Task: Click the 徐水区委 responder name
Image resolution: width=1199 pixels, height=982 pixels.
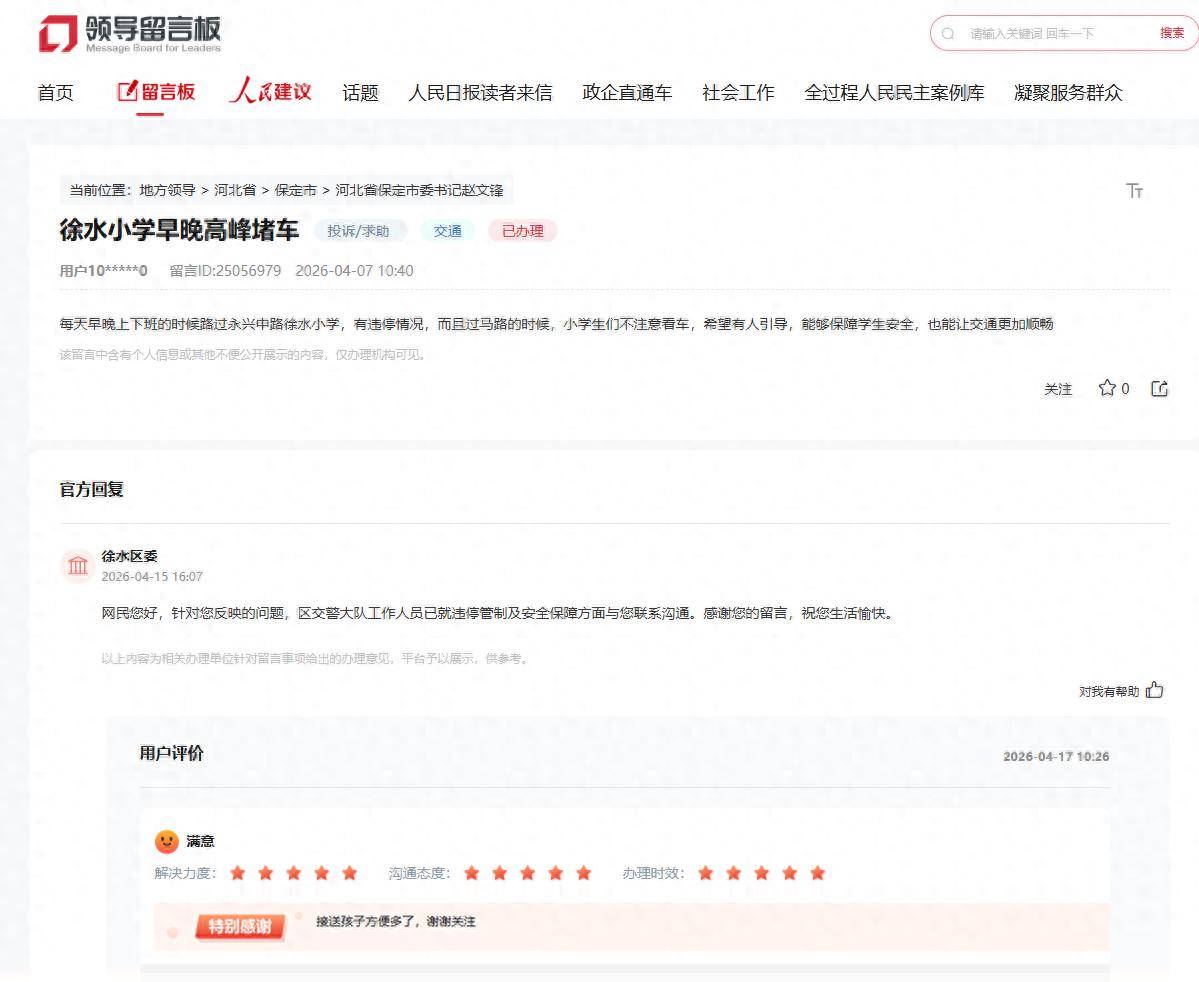Action: click(129, 556)
